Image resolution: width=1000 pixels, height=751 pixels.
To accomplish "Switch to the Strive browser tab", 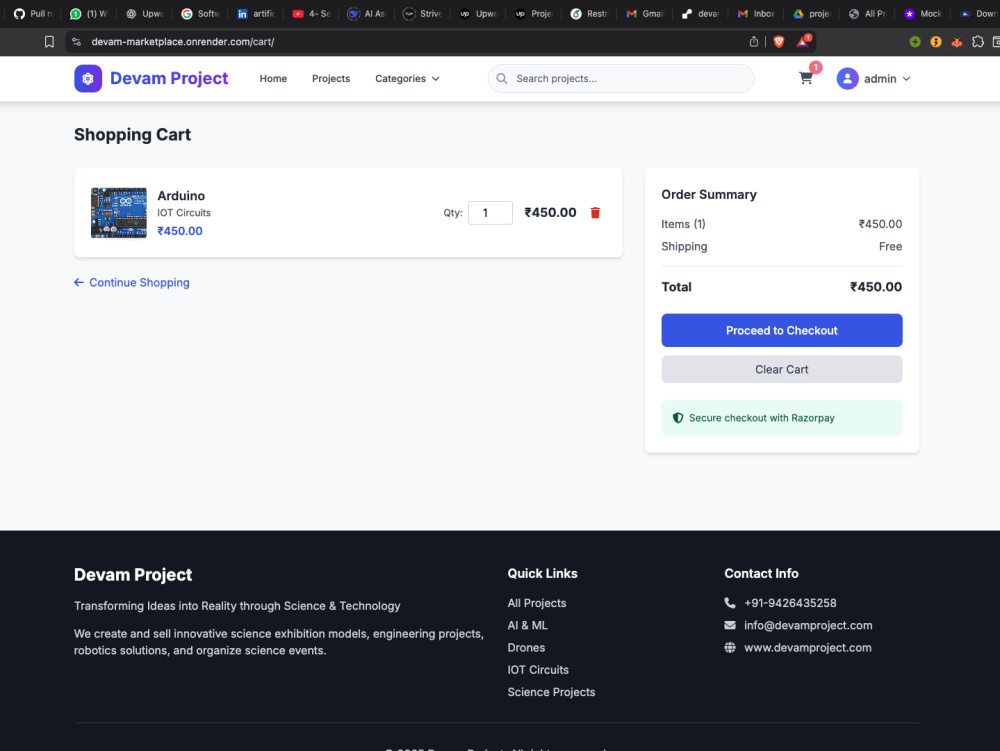I will click(422, 13).
